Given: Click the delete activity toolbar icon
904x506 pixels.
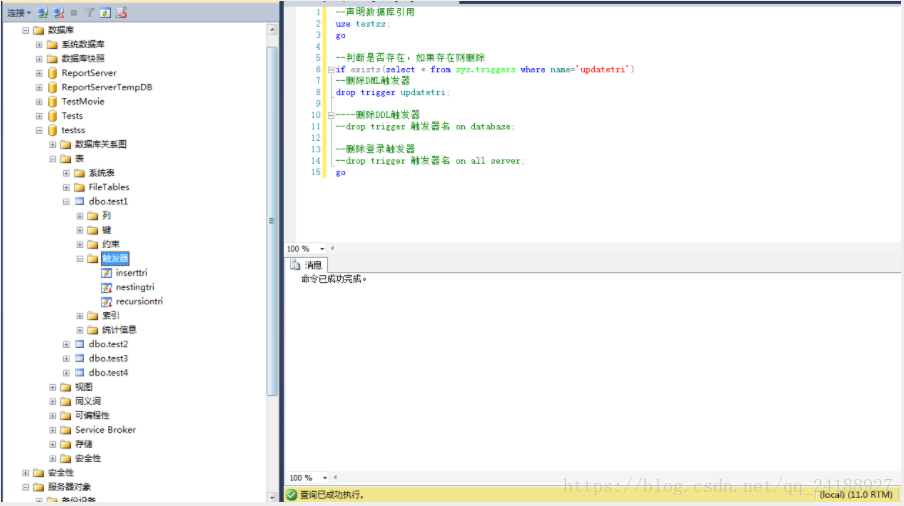Looking at the screenshot, I should click(121, 13).
